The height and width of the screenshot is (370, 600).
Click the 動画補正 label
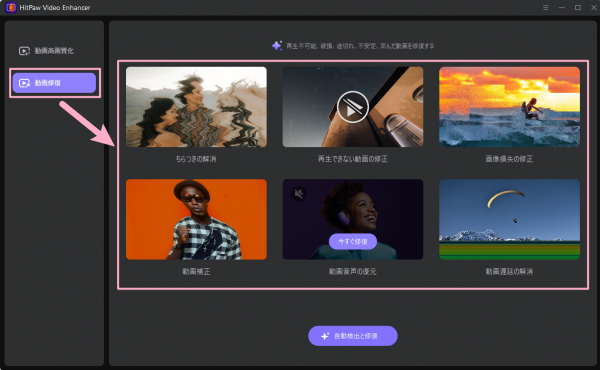pos(196,272)
